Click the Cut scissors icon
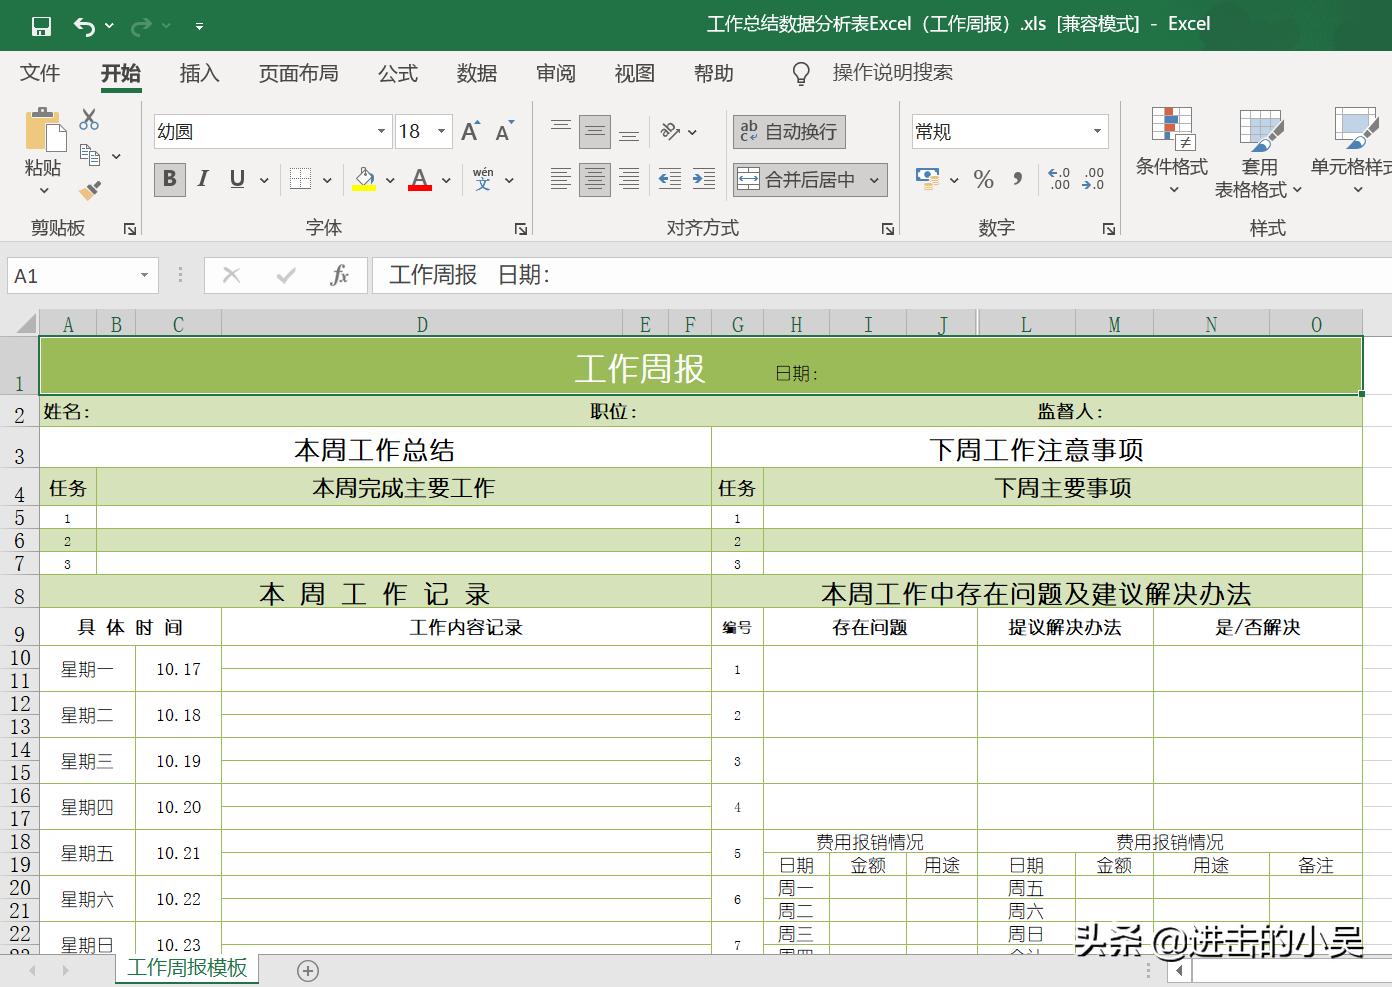Screen dimensions: 1392x987 89,119
